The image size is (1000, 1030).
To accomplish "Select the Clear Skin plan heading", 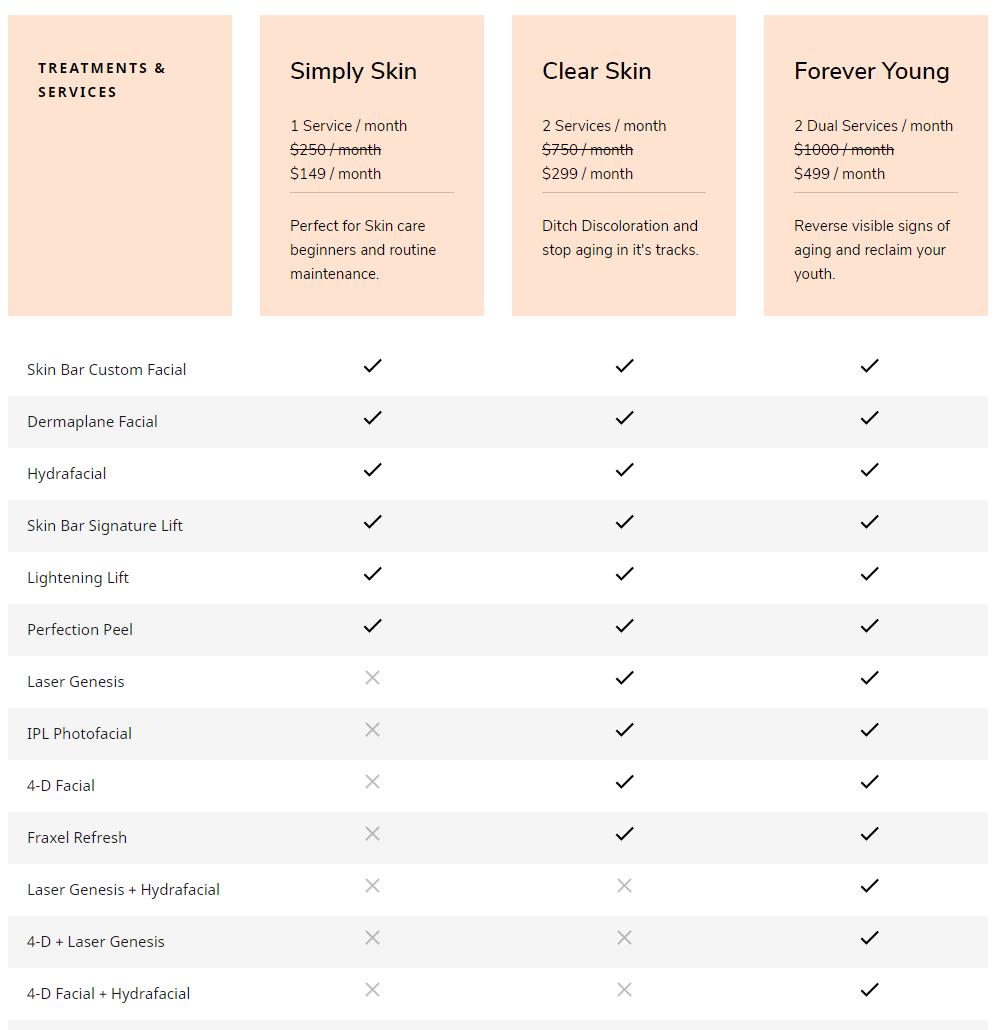I will point(597,71).
